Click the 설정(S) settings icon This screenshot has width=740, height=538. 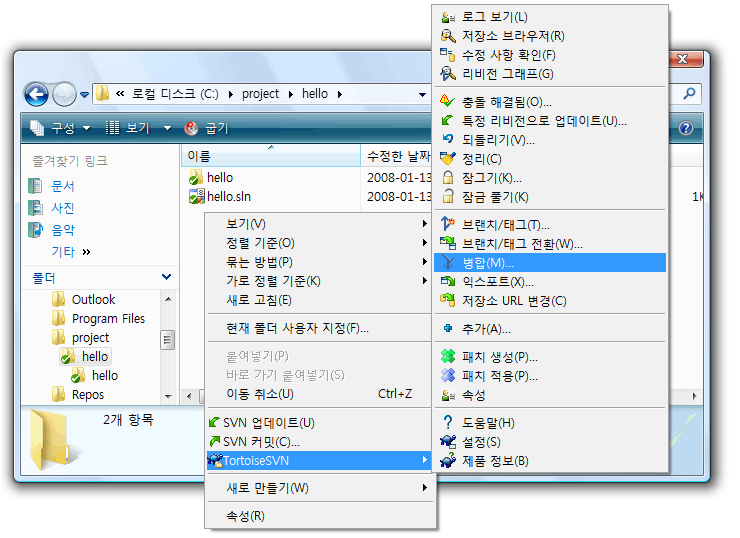pos(447,442)
